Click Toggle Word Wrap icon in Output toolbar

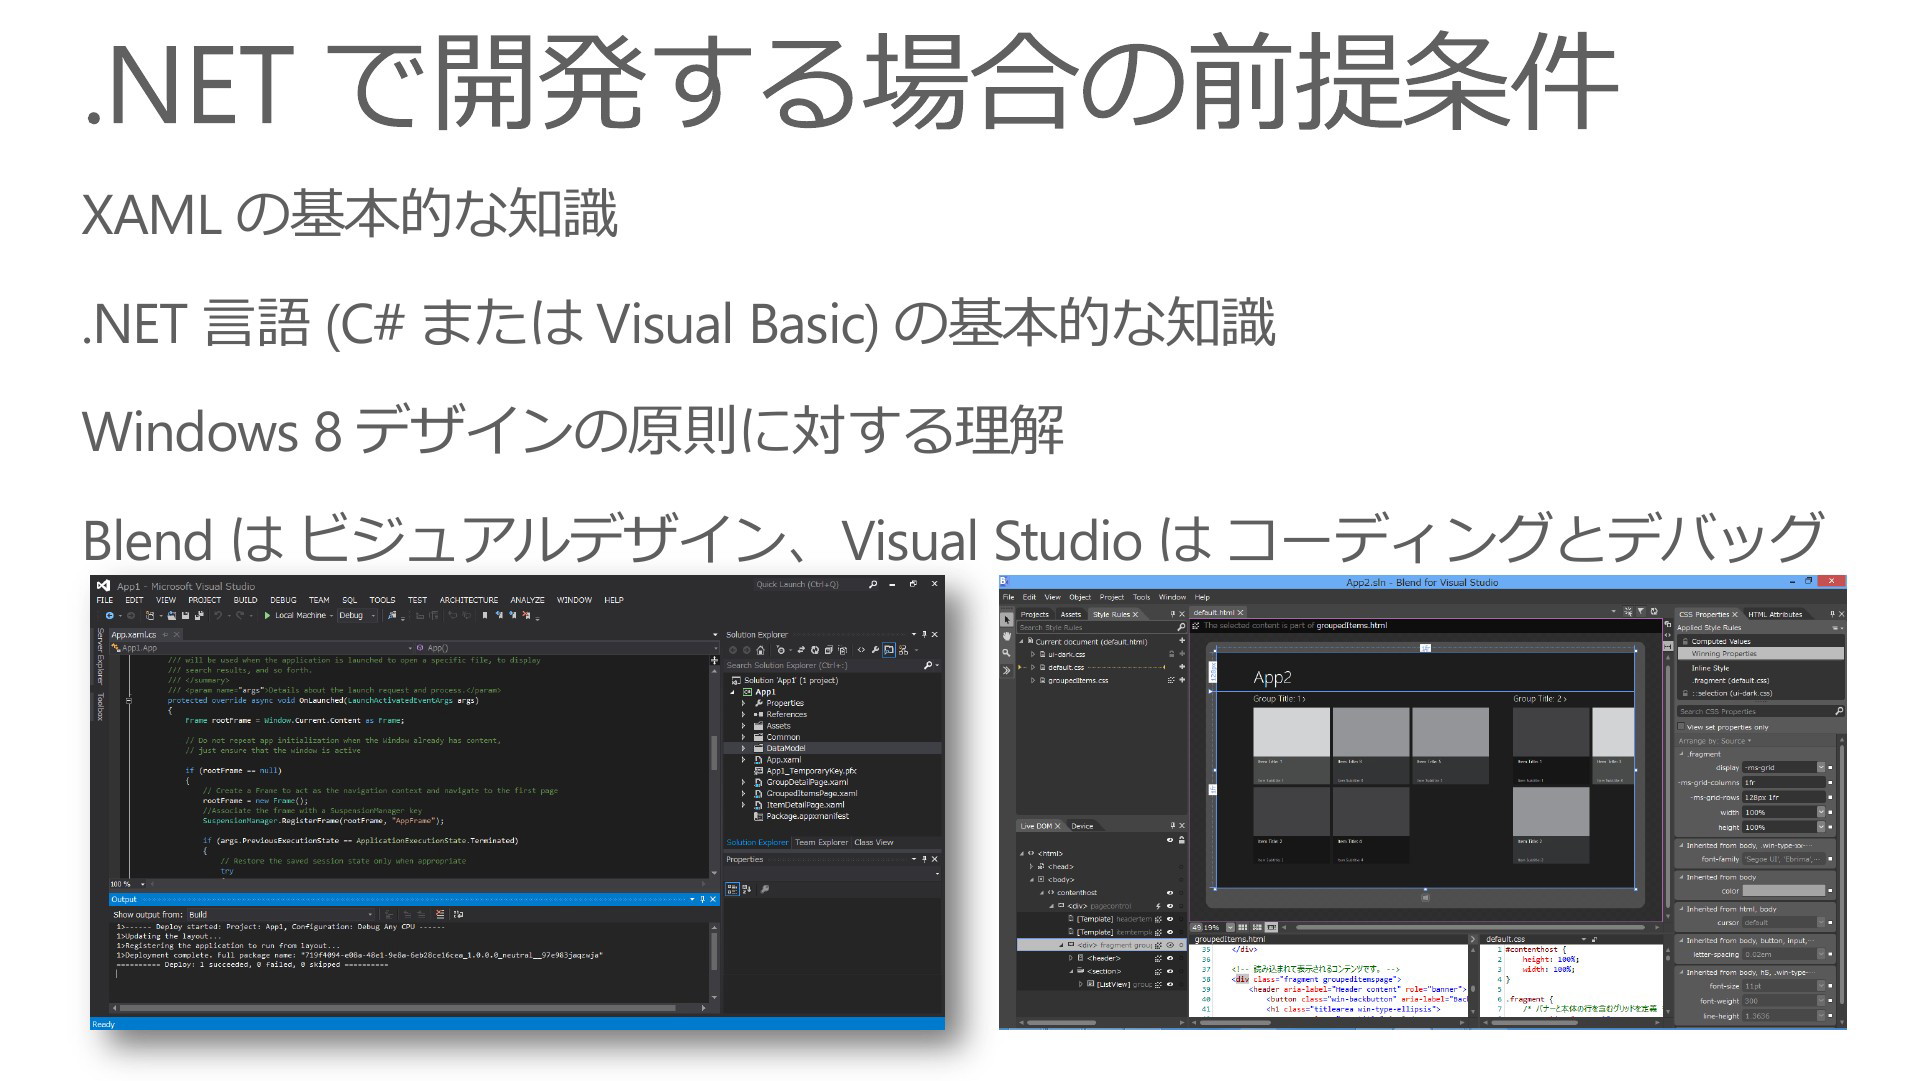[x=458, y=914]
